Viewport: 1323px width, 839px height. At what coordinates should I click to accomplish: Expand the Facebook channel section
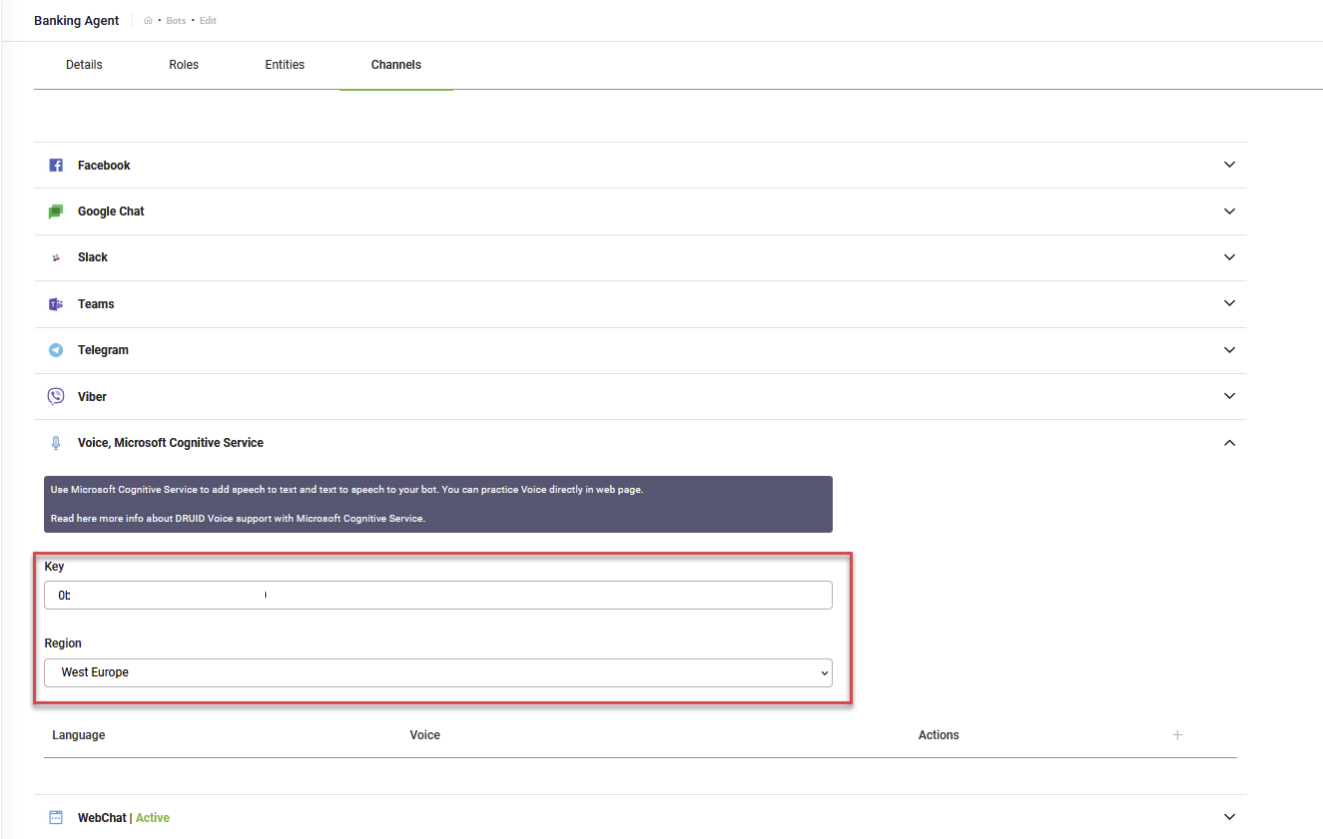click(x=1230, y=165)
